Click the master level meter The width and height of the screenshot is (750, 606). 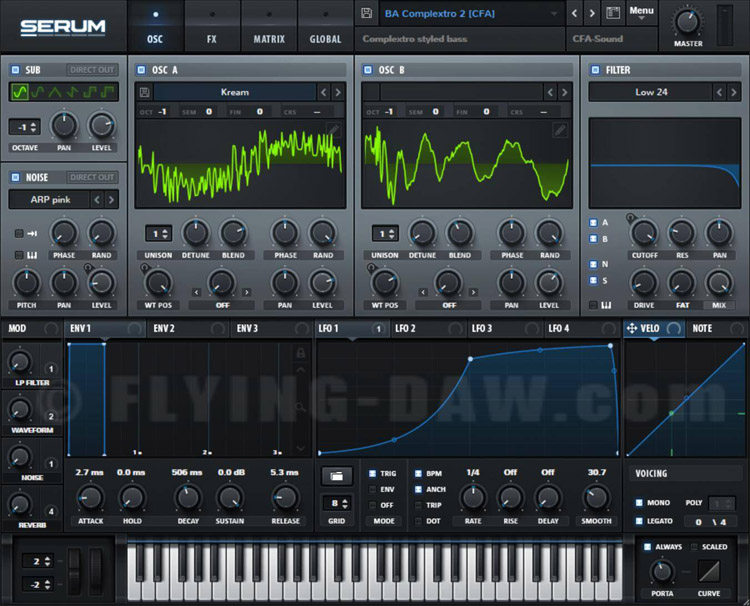pos(725,25)
